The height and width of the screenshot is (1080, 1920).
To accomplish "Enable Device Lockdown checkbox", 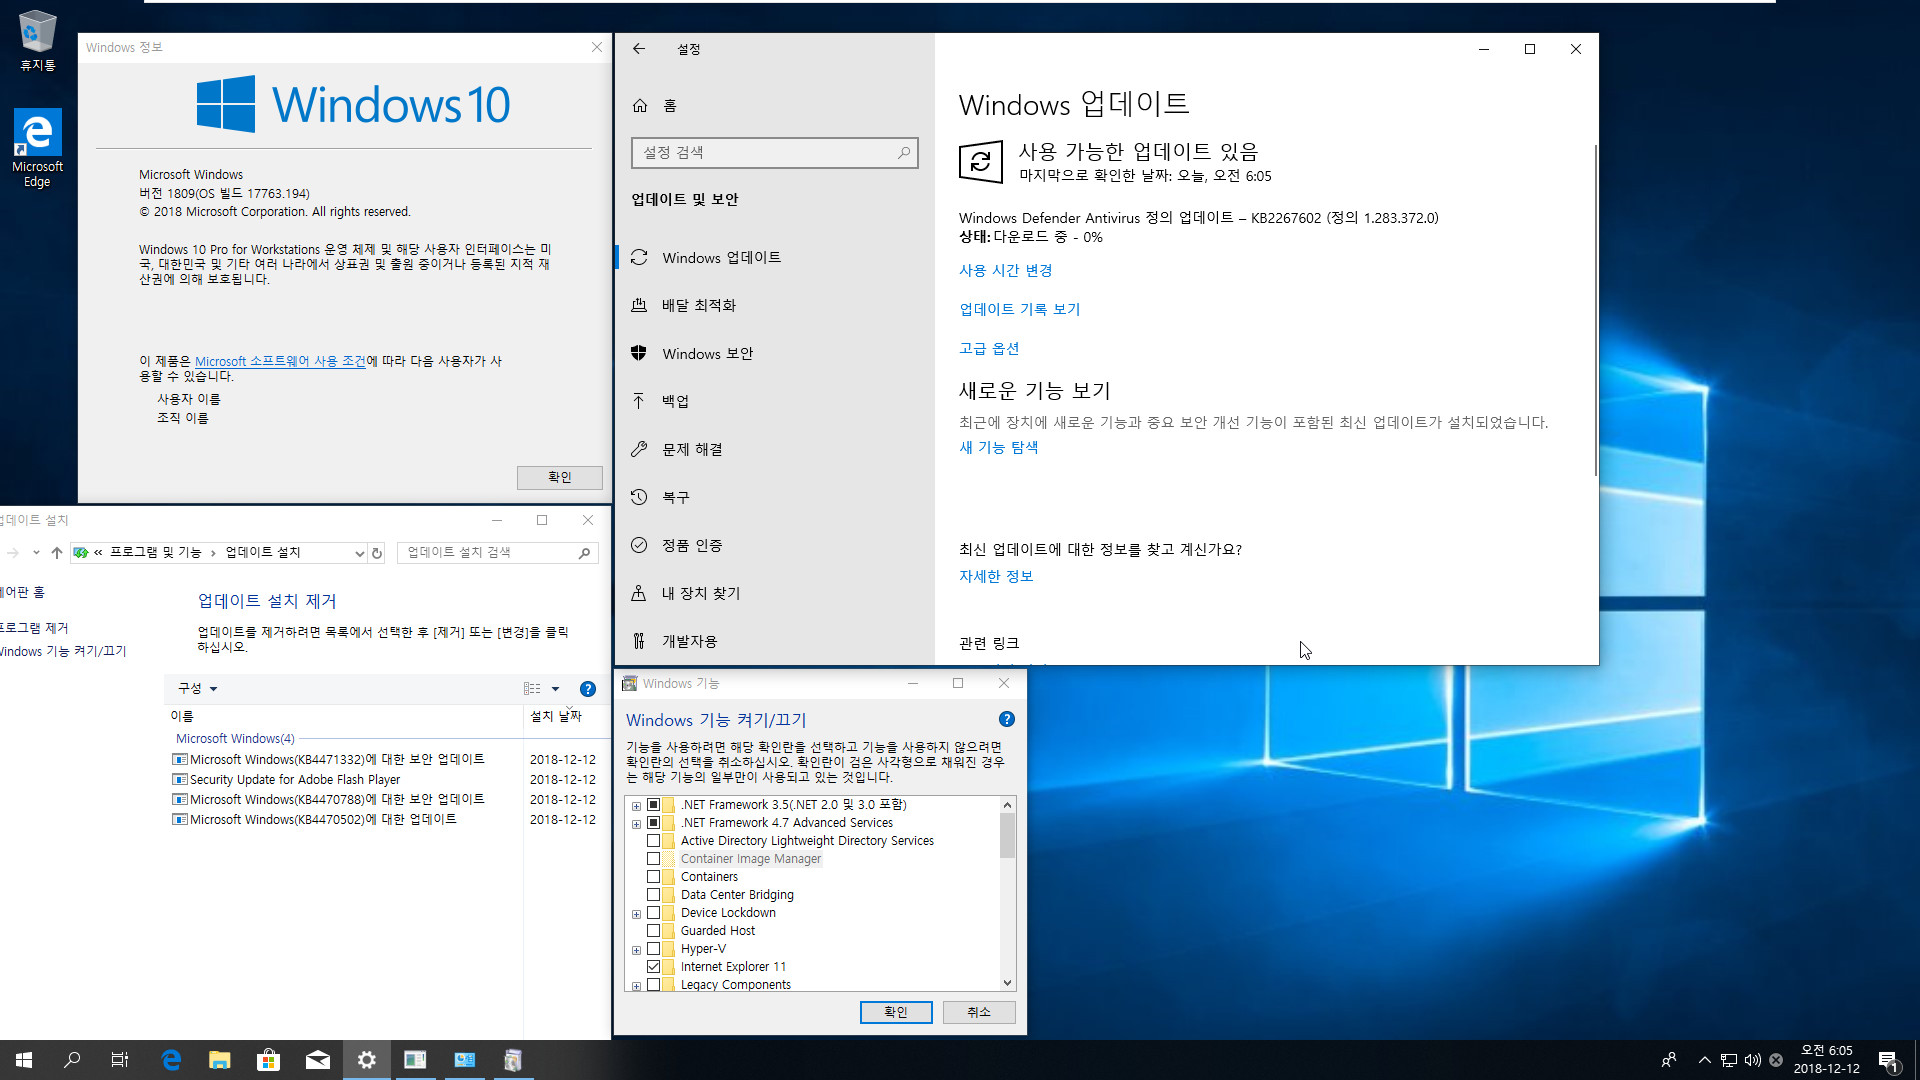I will pos(653,913).
